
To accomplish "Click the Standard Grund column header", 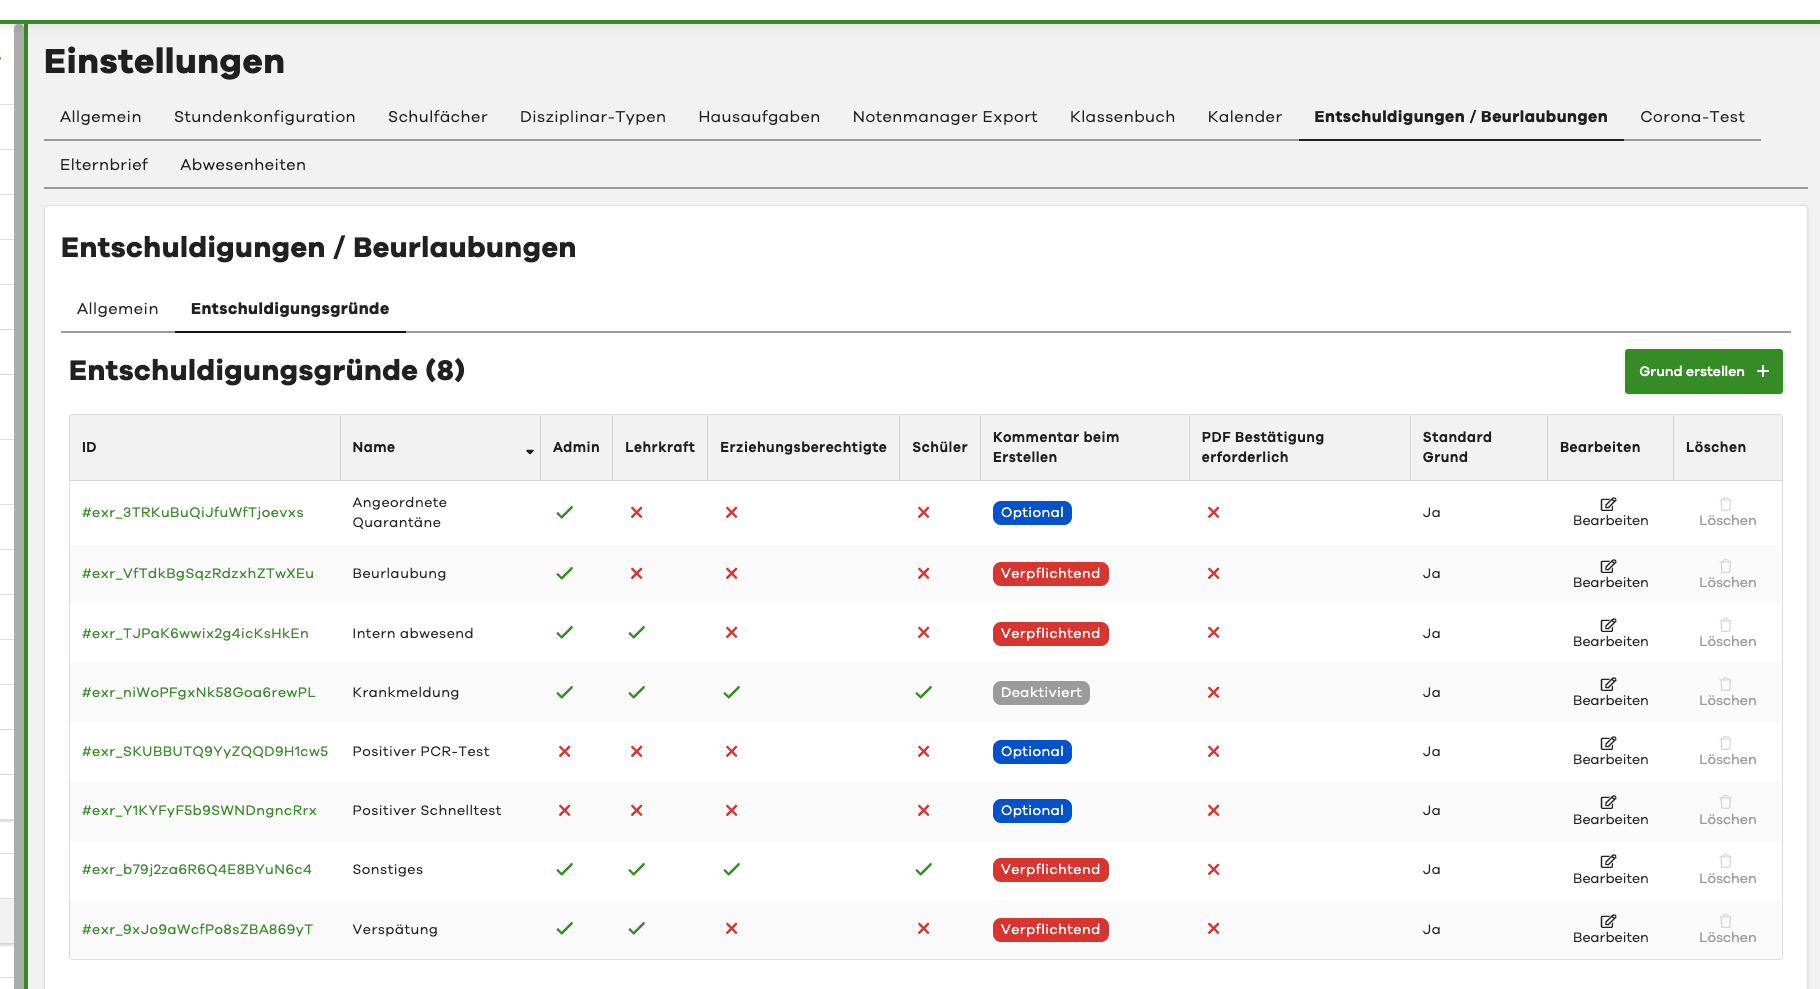I will point(1457,447).
